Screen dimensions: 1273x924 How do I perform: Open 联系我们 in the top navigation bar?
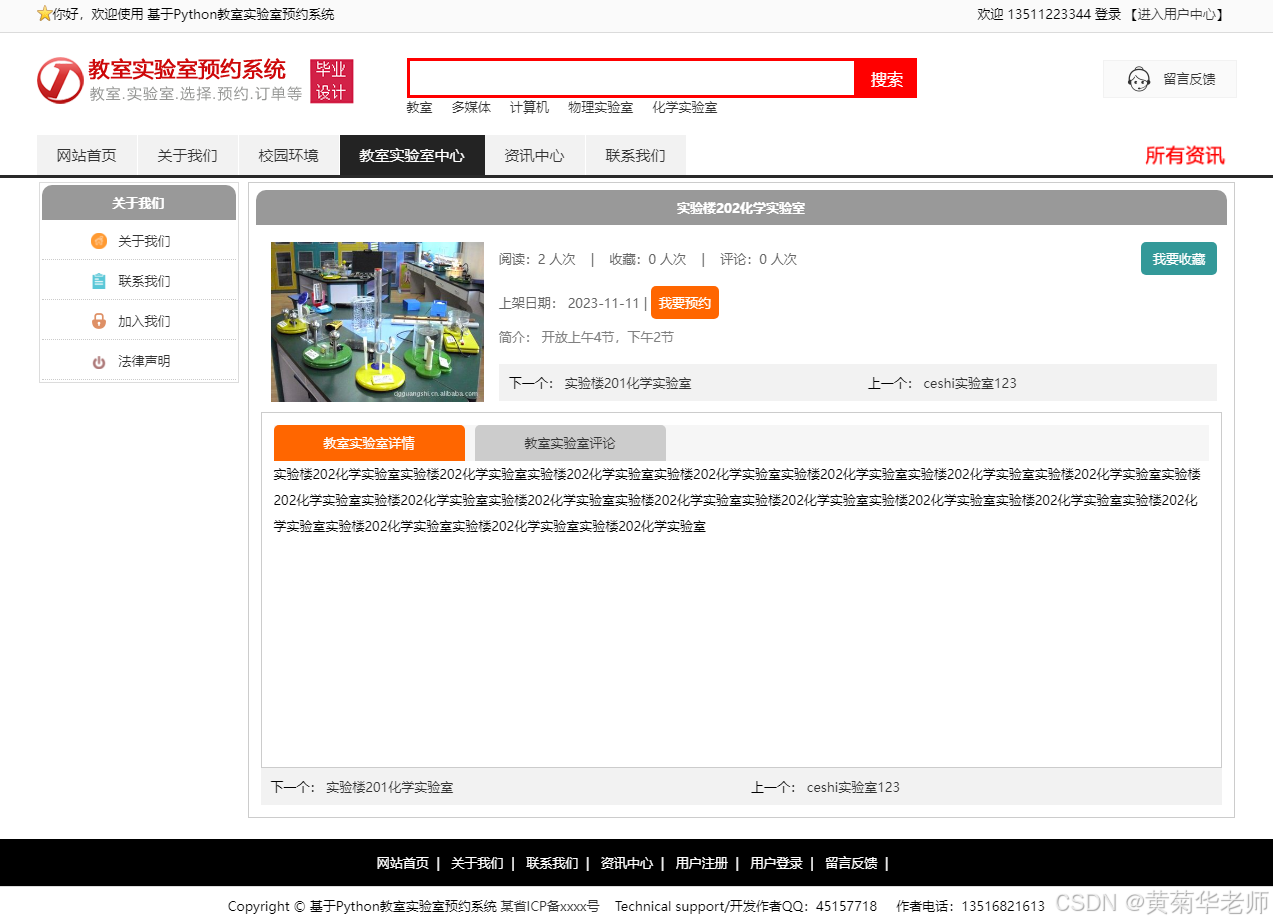pos(635,155)
